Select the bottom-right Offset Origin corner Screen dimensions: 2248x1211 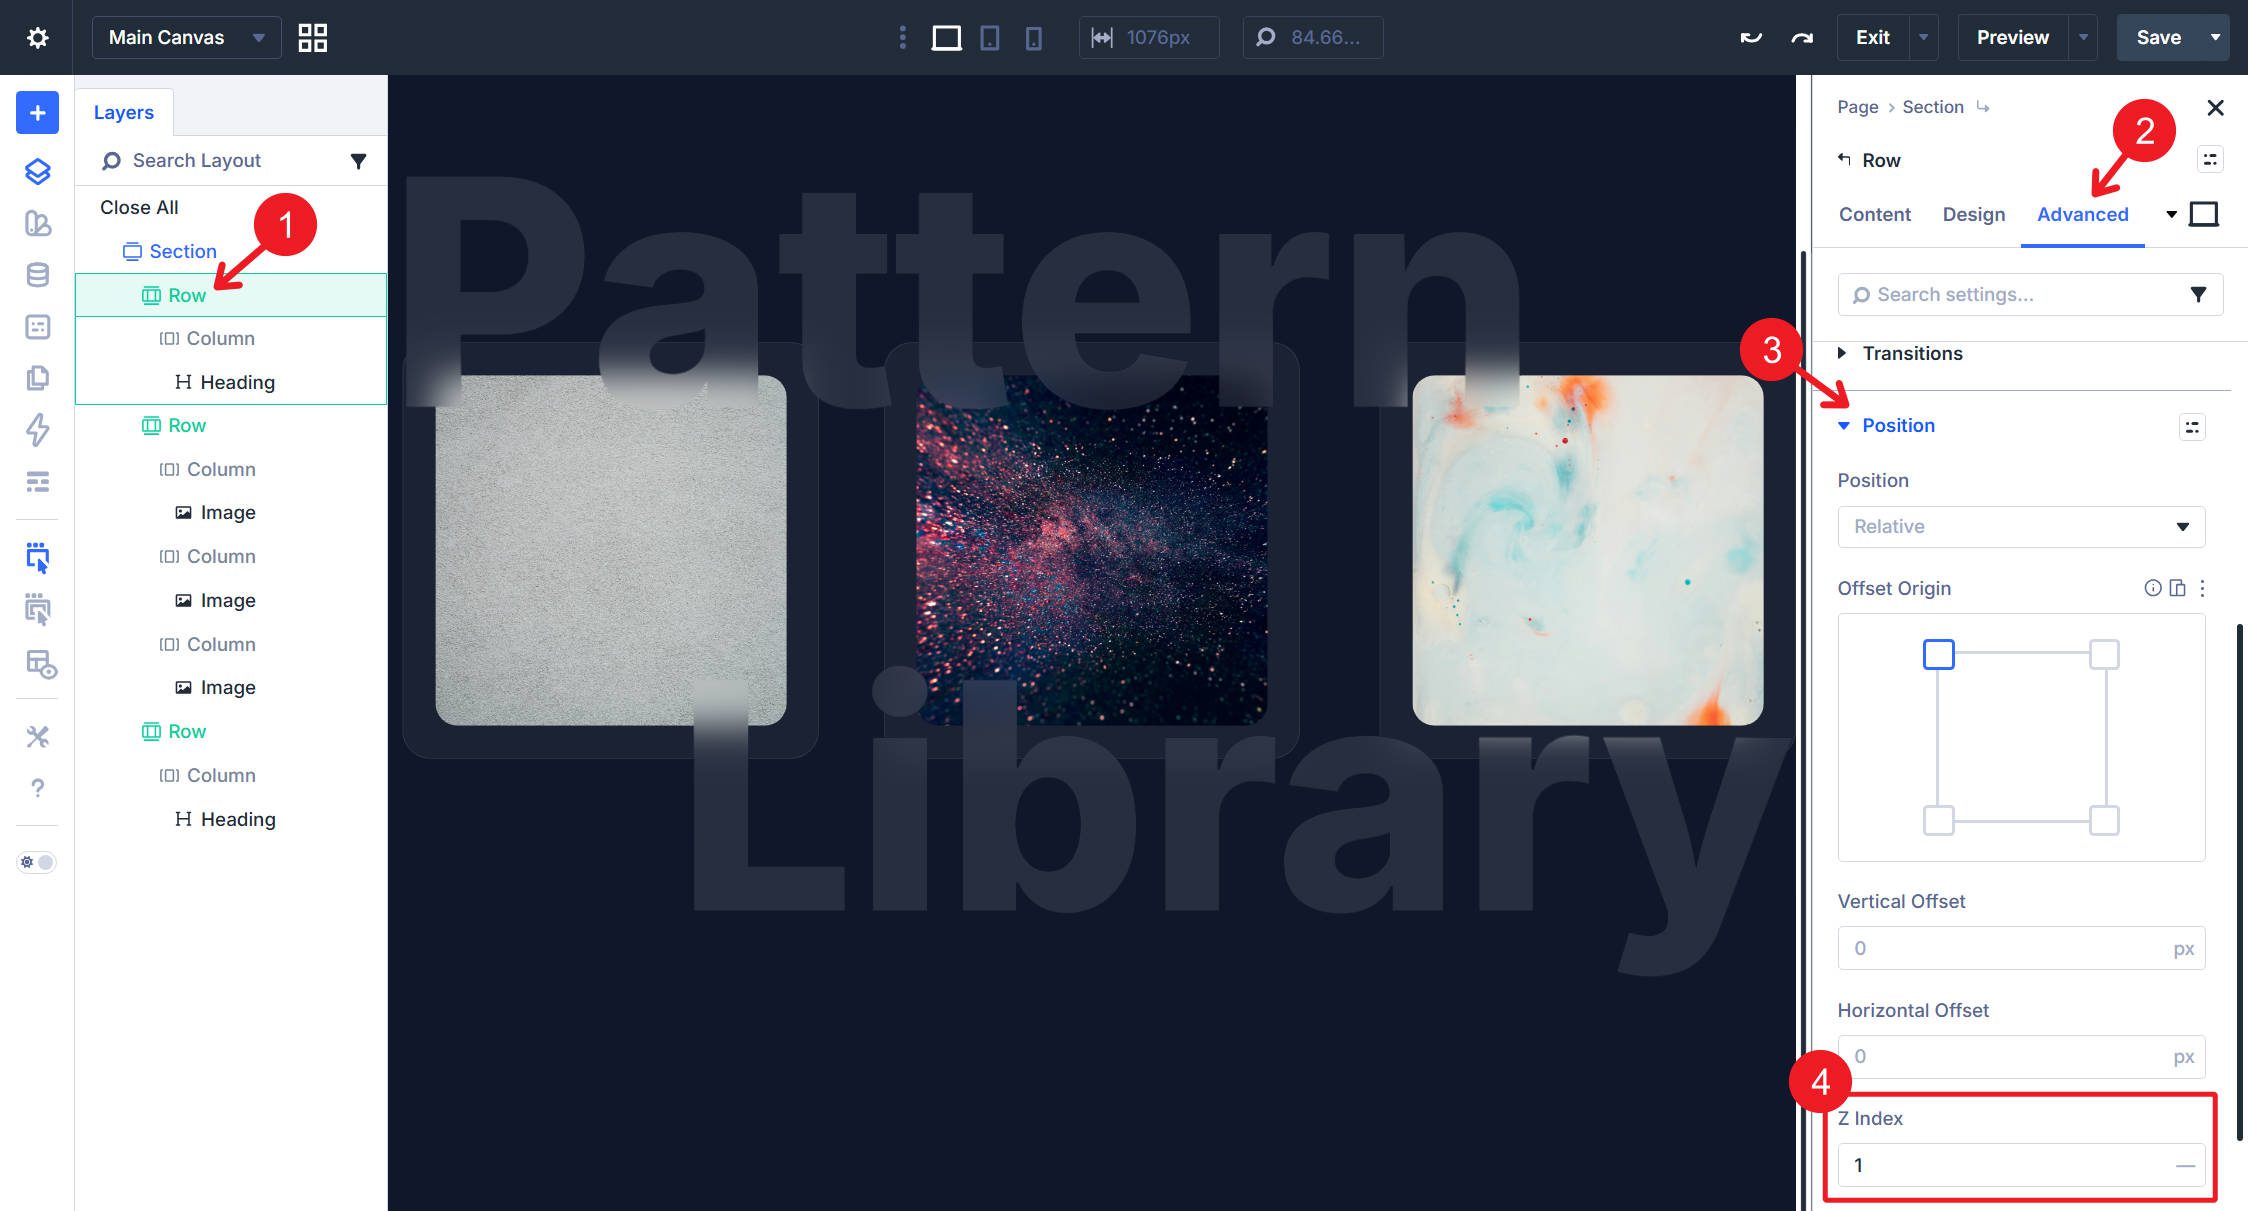(x=2104, y=821)
